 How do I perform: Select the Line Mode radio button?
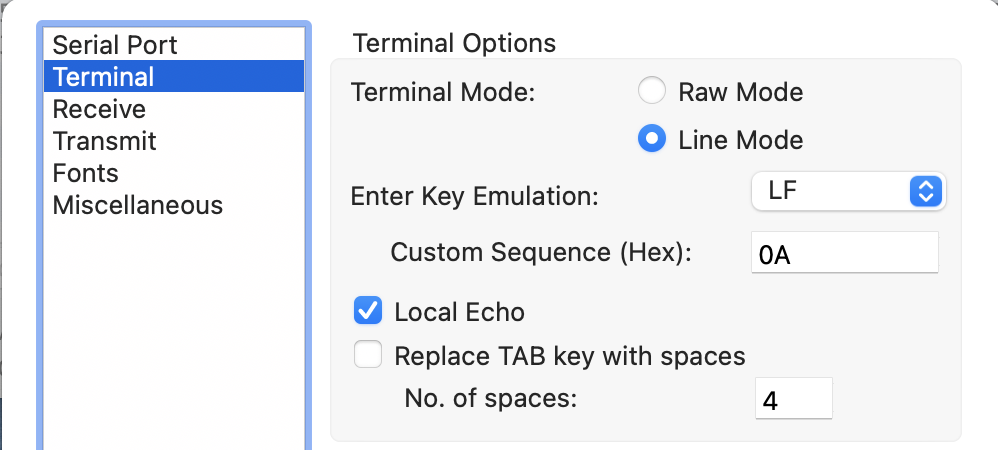[x=652, y=140]
